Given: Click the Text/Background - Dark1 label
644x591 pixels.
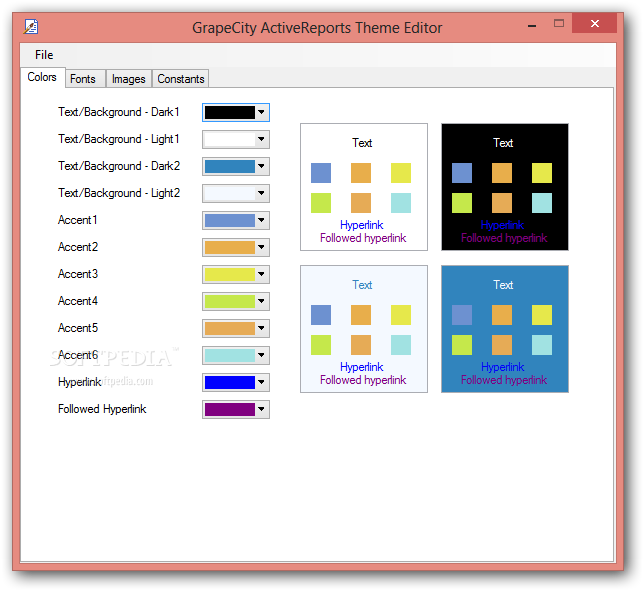Looking at the screenshot, I should [x=119, y=112].
